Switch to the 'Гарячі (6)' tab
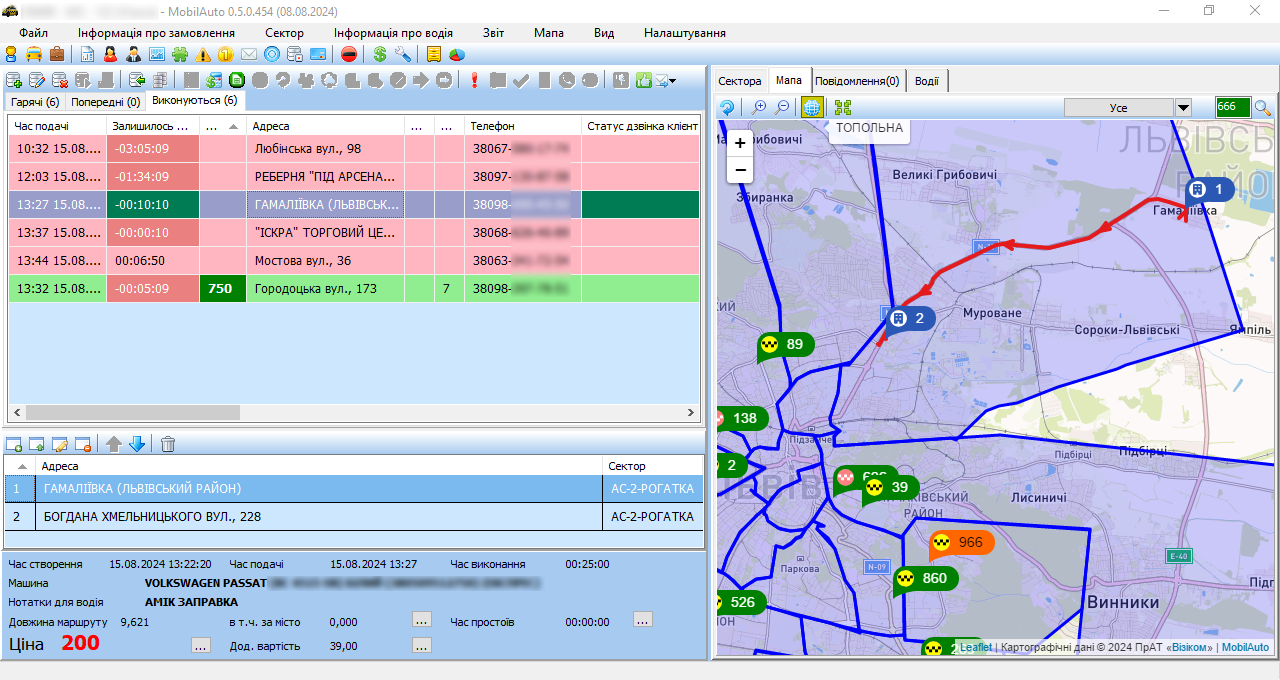The image size is (1280, 680). [35, 102]
